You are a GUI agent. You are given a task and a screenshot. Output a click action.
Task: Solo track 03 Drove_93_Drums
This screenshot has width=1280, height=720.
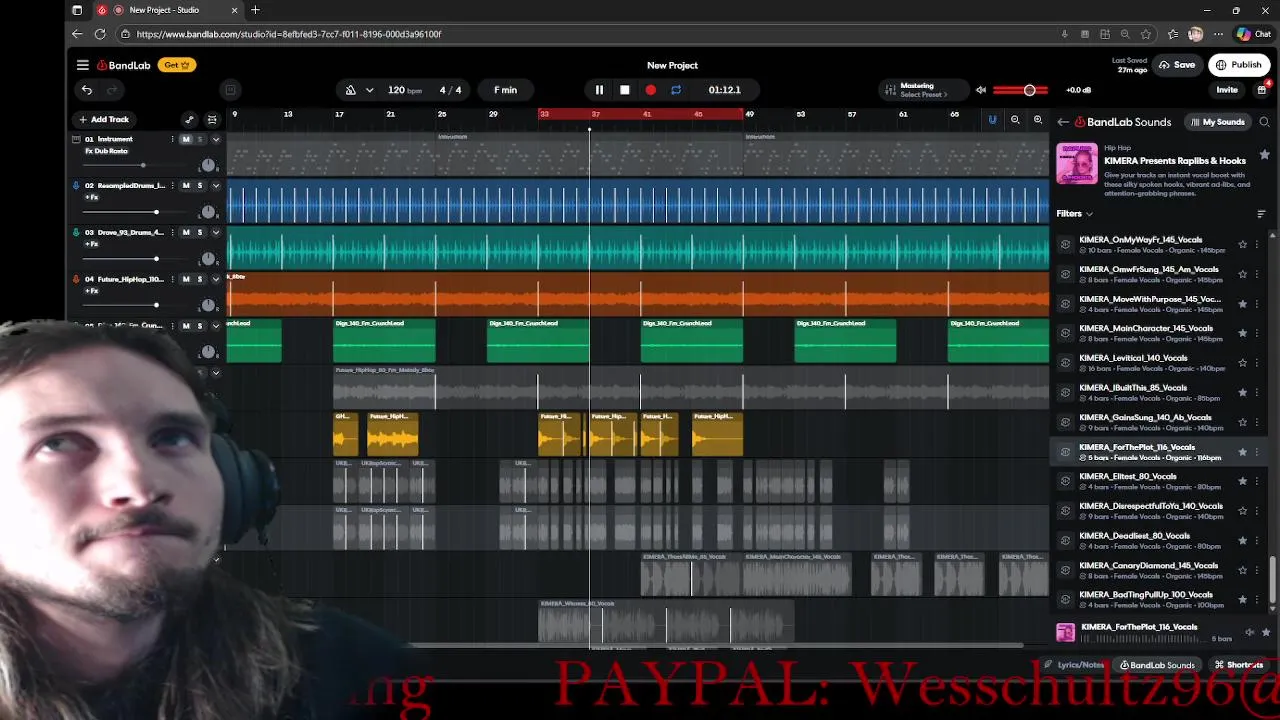point(199,232)
